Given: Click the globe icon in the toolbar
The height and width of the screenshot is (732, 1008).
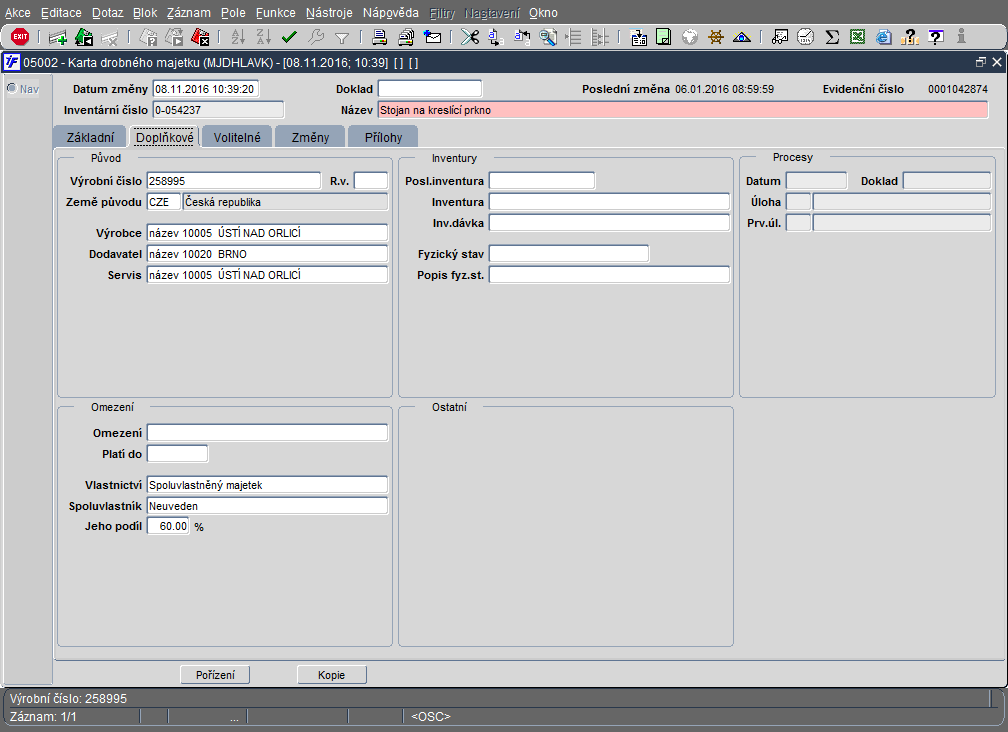Looking at the screenshot, I should (690, 37).
